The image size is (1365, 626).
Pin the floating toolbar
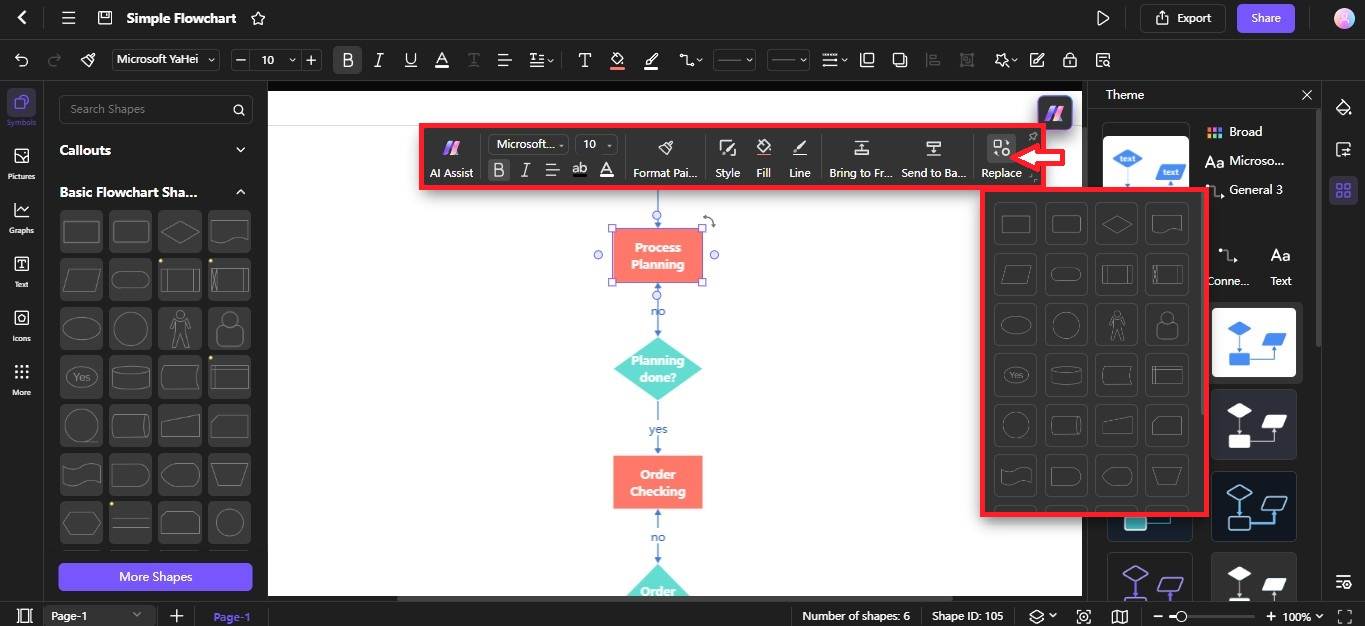(x=1033, y=136)
